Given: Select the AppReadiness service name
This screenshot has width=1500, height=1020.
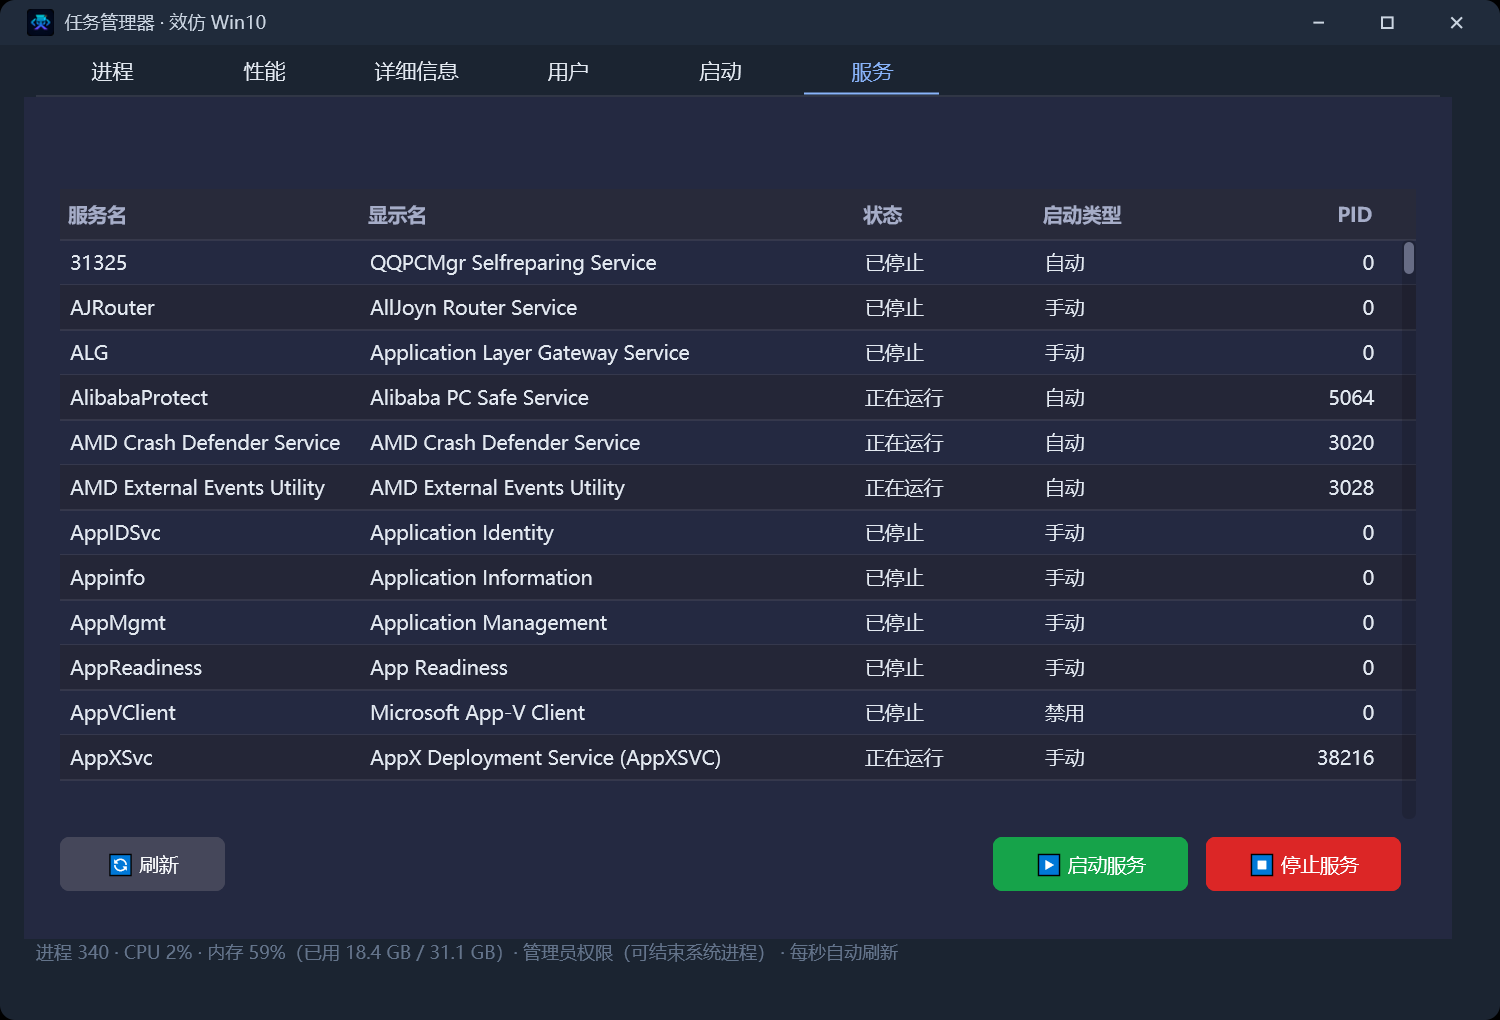Looking at the screenshot, I should point(136,668).
